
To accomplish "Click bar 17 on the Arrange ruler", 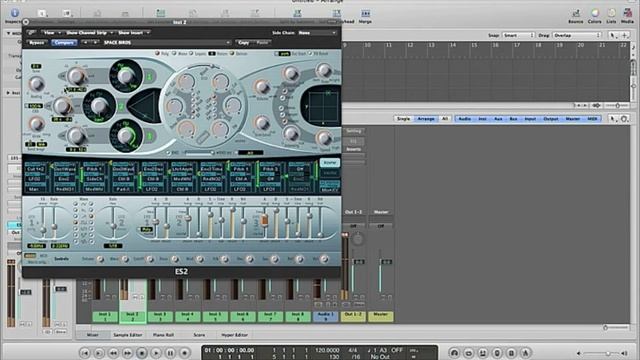I will point(517,45).
